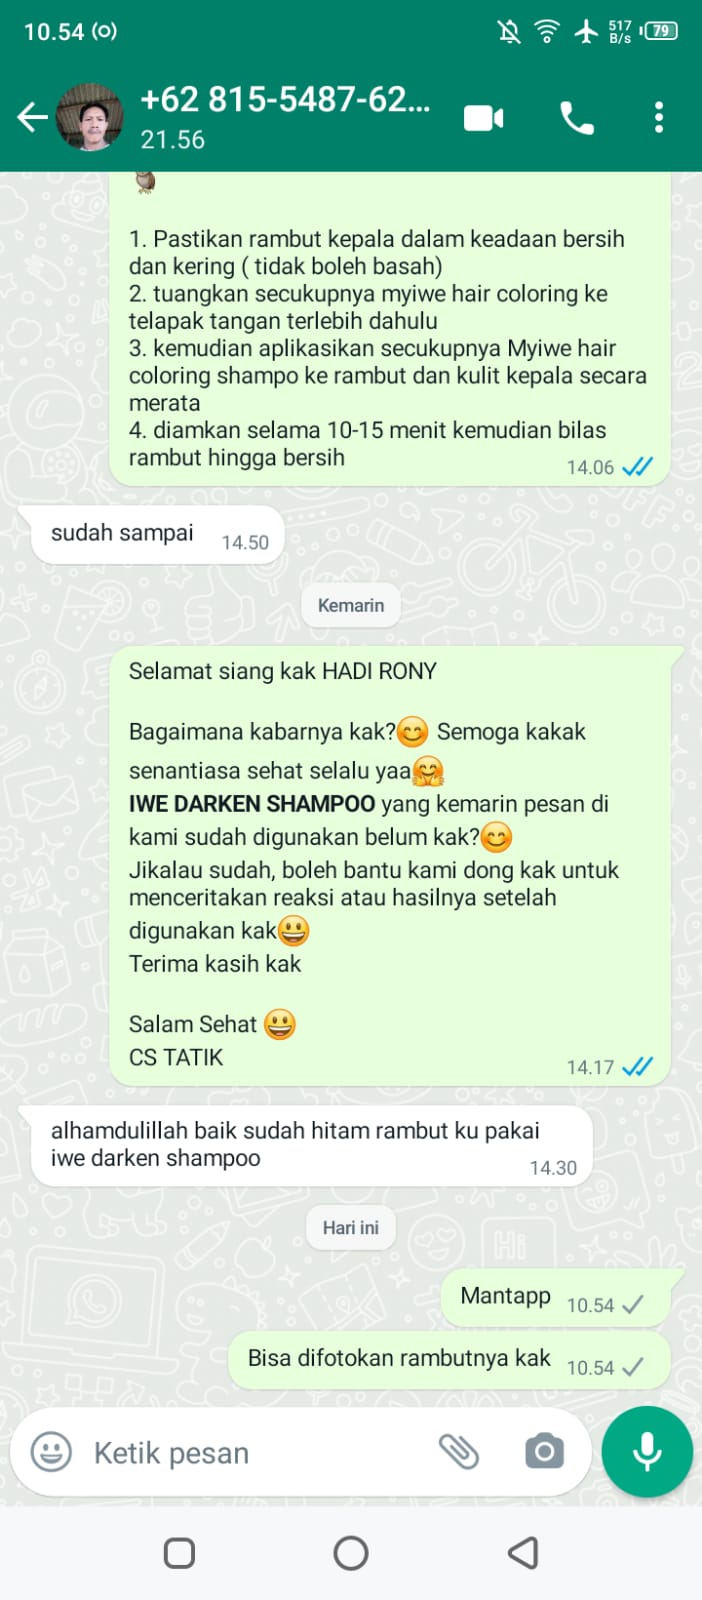Viewport: 702px width, 1600px height.
Task: Tap the Android back triangle button
Action: [523, 1553]
